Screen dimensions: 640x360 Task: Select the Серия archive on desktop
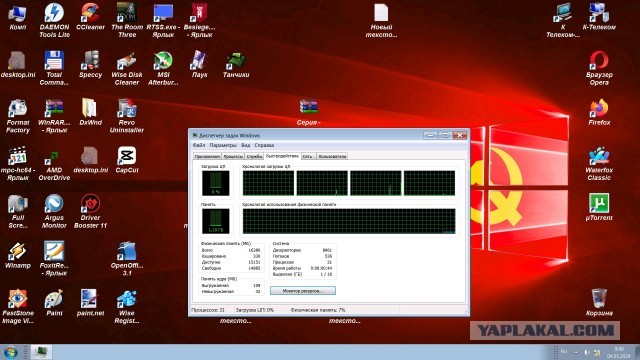pyautogui.click(x=308, y=112)
